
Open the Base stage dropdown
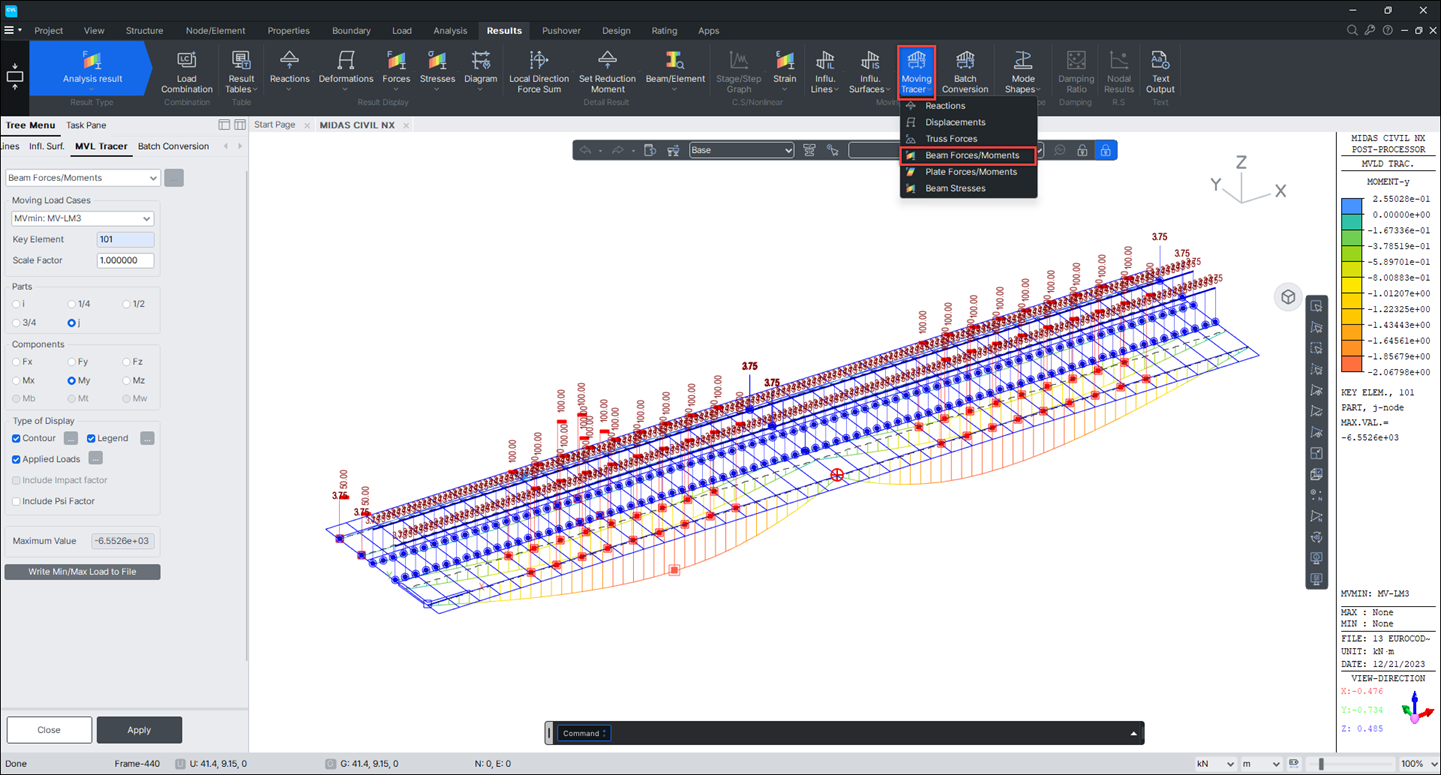click(x=741, y=150)
